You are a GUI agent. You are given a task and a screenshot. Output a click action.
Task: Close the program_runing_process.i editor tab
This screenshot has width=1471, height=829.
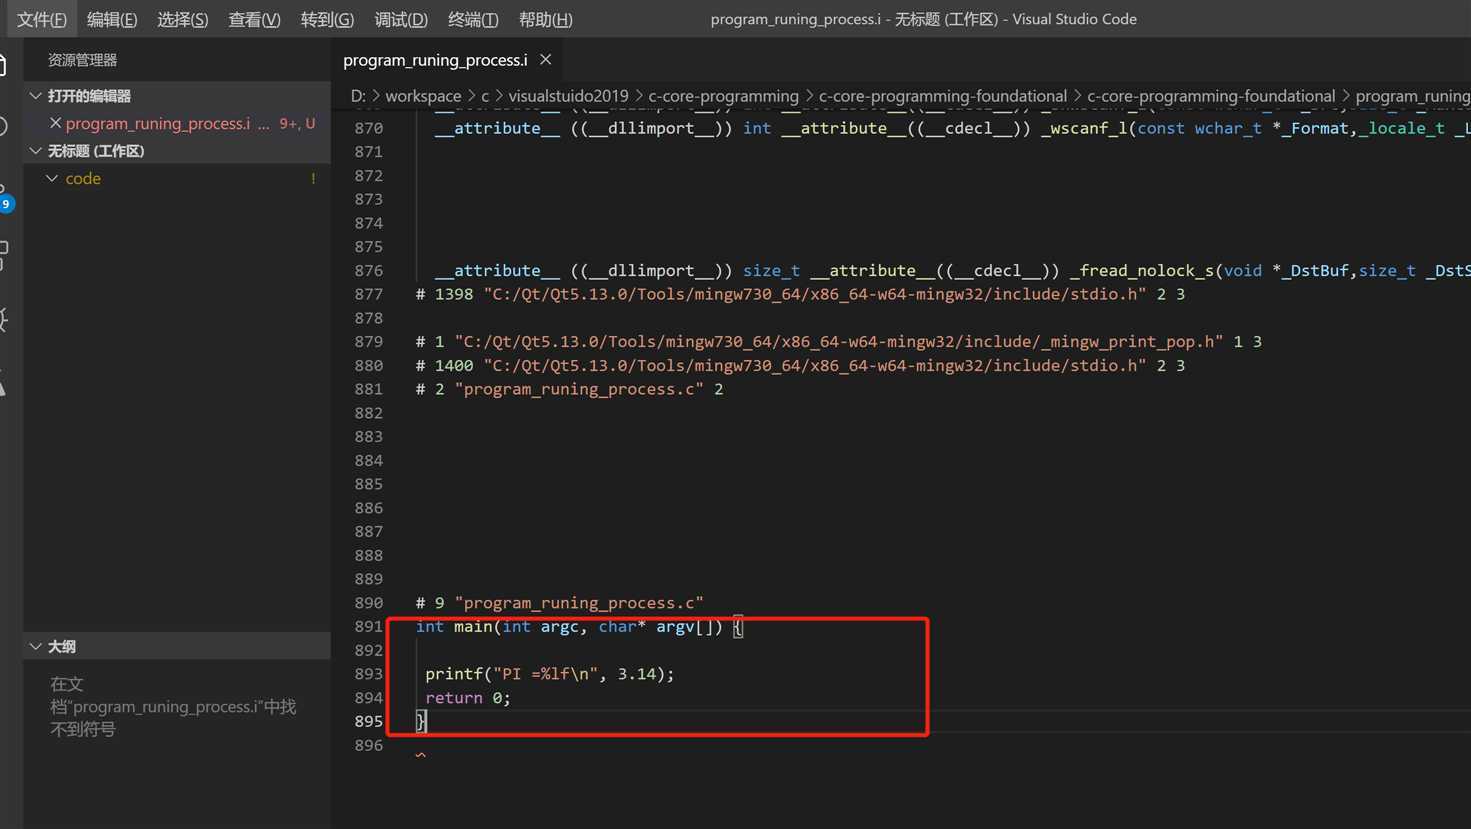[546, 60]
